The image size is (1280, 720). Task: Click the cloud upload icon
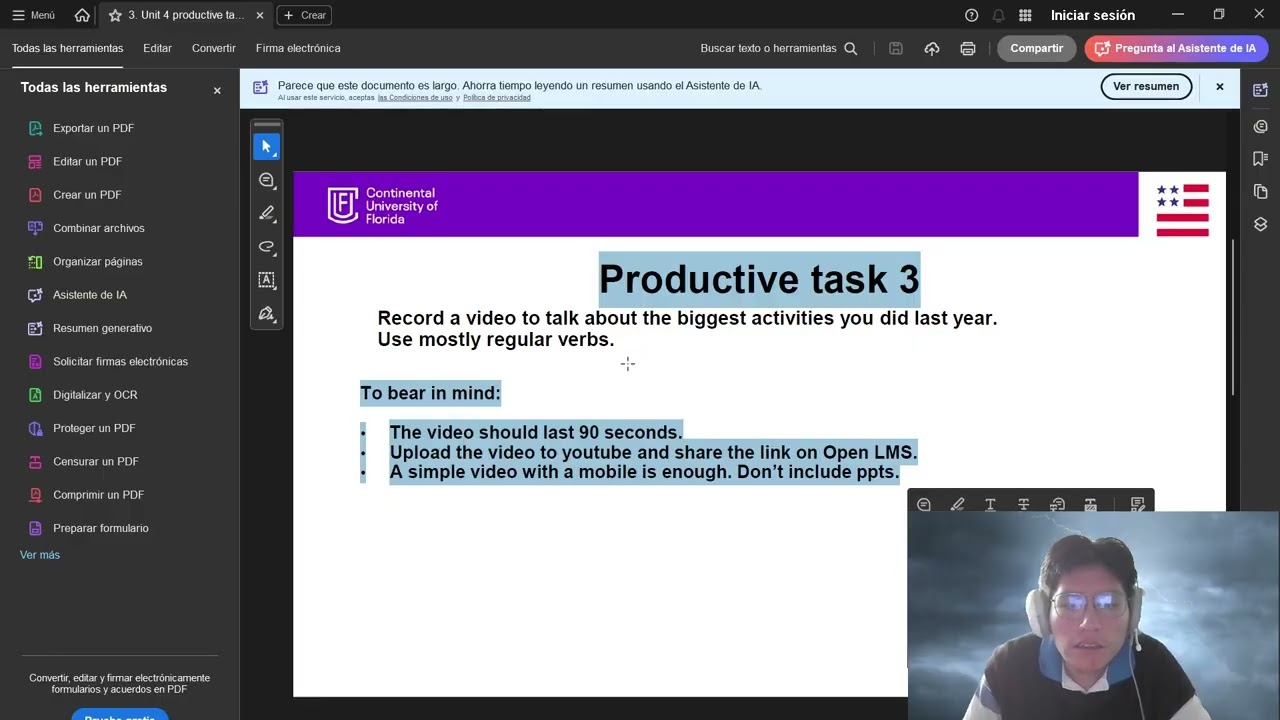[932, 48]
